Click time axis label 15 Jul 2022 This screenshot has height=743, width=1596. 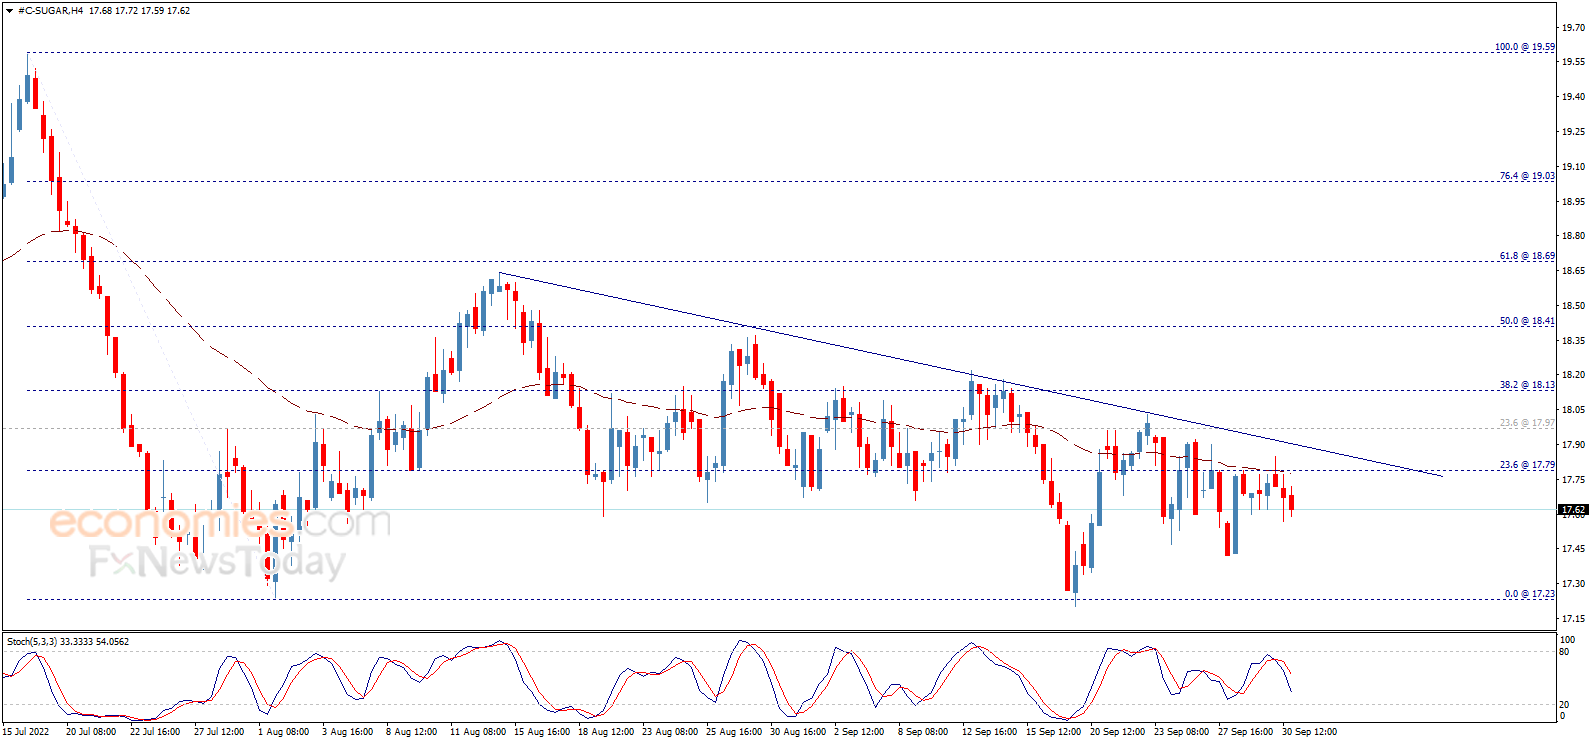25,732
